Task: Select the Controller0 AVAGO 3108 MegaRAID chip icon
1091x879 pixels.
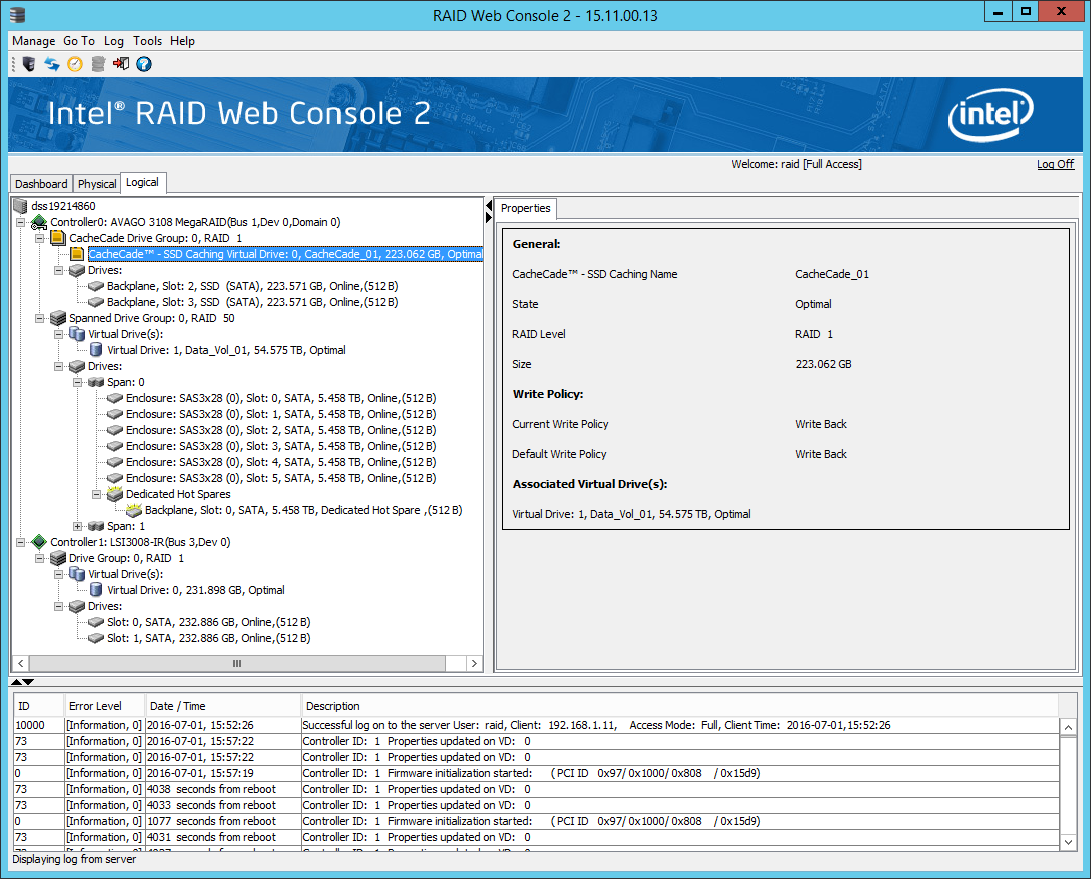Action: [39, 222]
